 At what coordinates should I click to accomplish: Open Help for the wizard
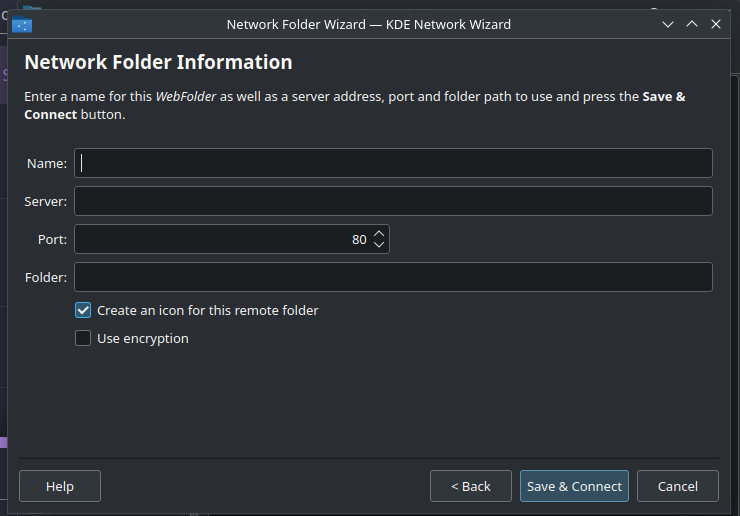(x=60, y=486)
